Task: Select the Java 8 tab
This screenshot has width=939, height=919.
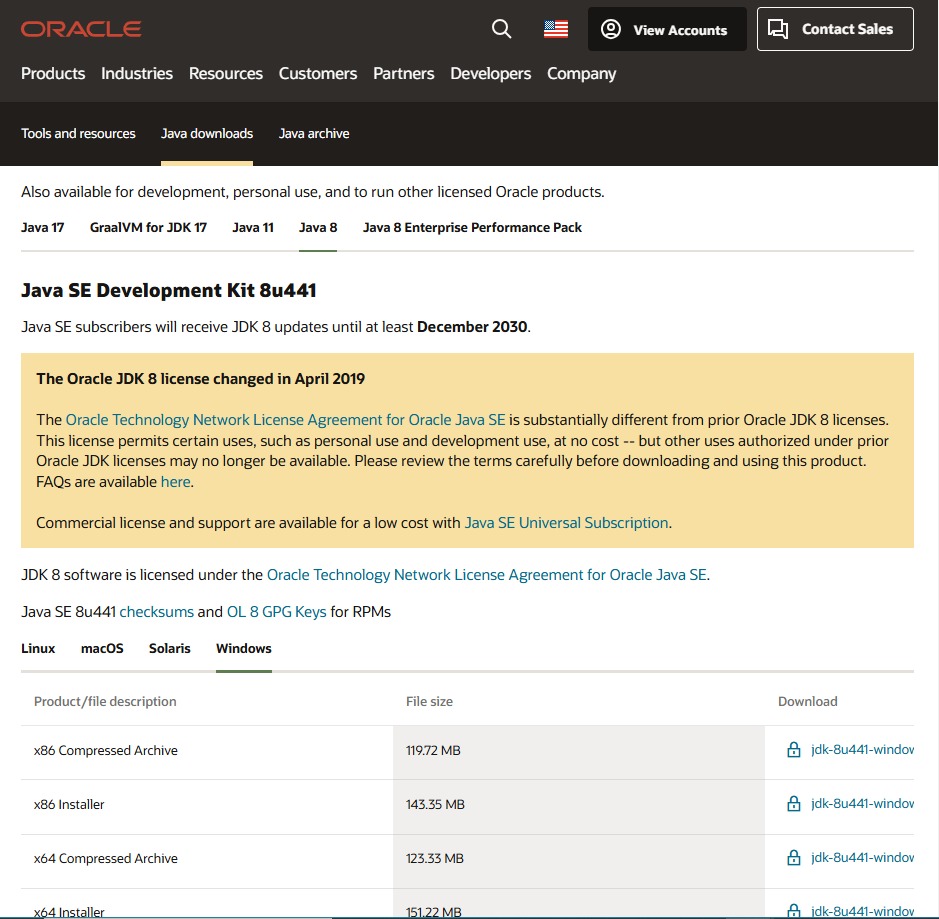Action: pyautogui.click(x=318, y=228)
